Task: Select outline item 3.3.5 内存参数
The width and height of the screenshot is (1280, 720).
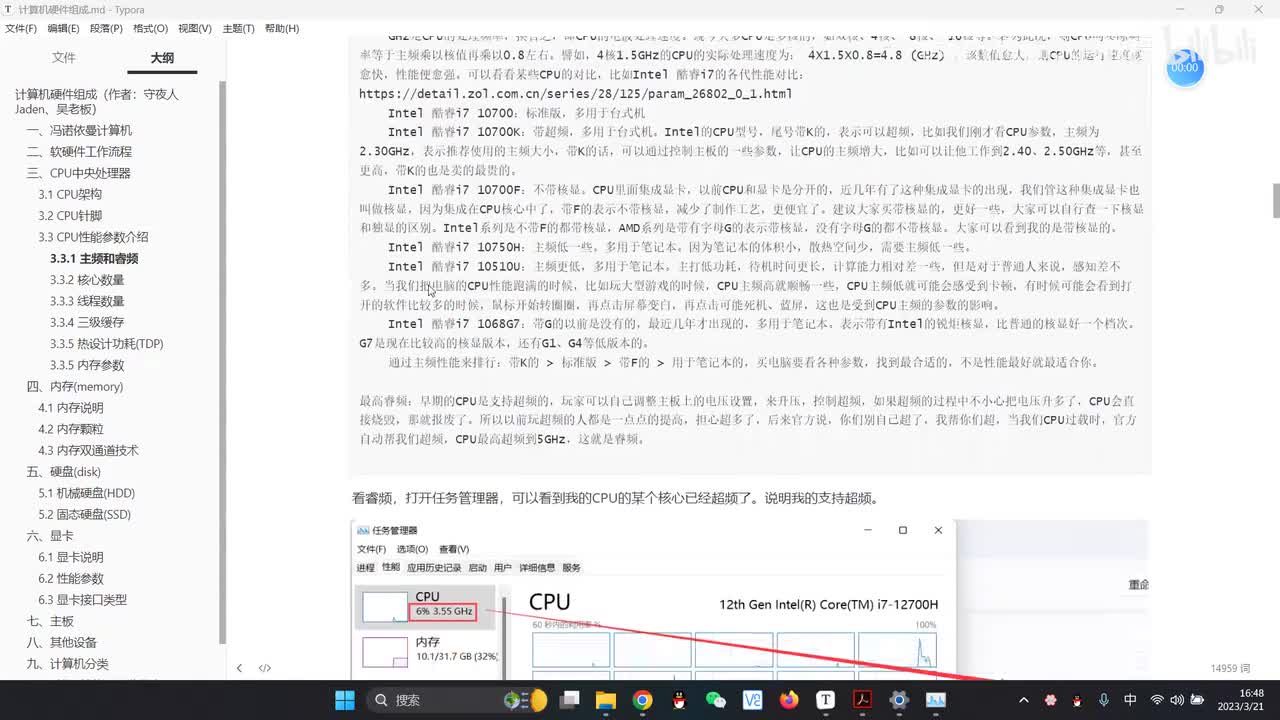Action: pos(87,365)
